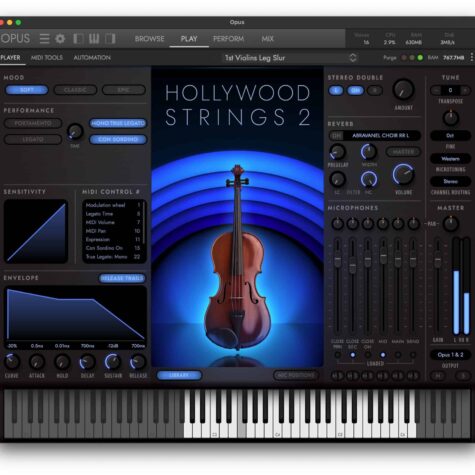Adjust the envelope Attack knob
The width and height of the screenshot is (475, 475).
(x=37, y=362)
